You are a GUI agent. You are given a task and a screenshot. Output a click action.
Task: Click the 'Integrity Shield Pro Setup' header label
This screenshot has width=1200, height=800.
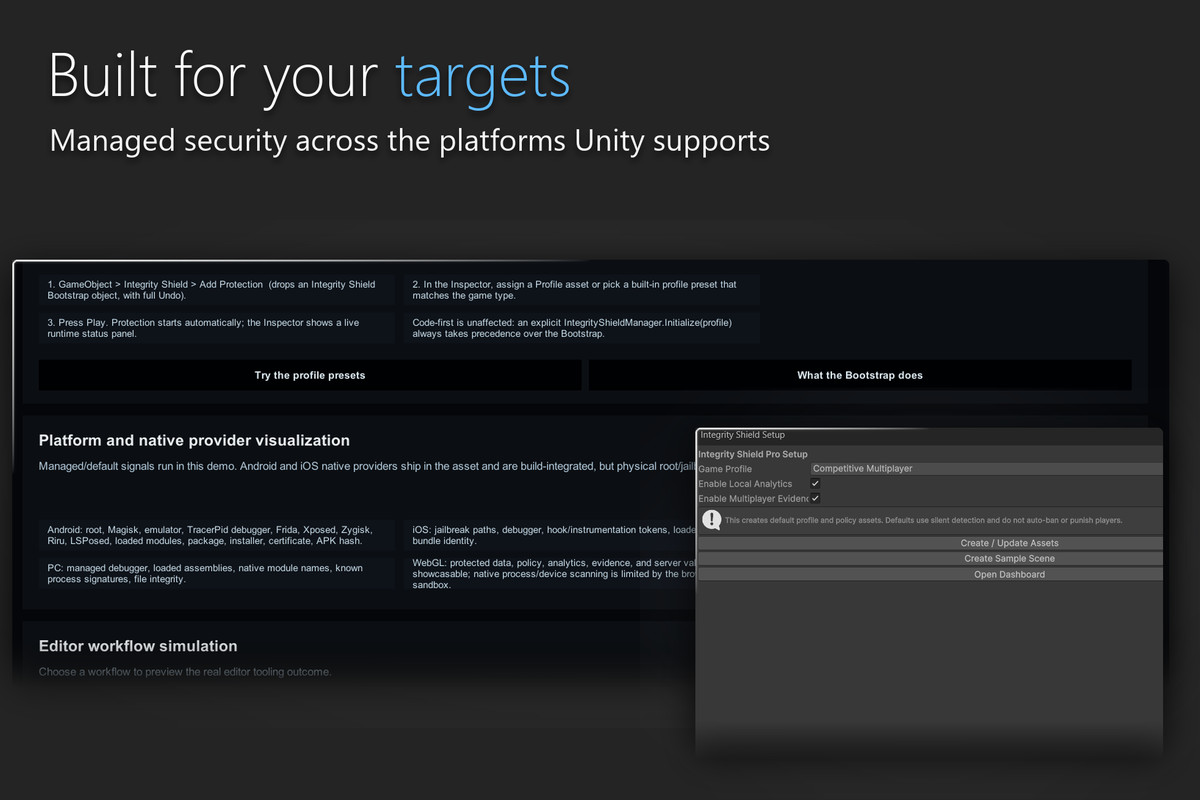[753, 454]
